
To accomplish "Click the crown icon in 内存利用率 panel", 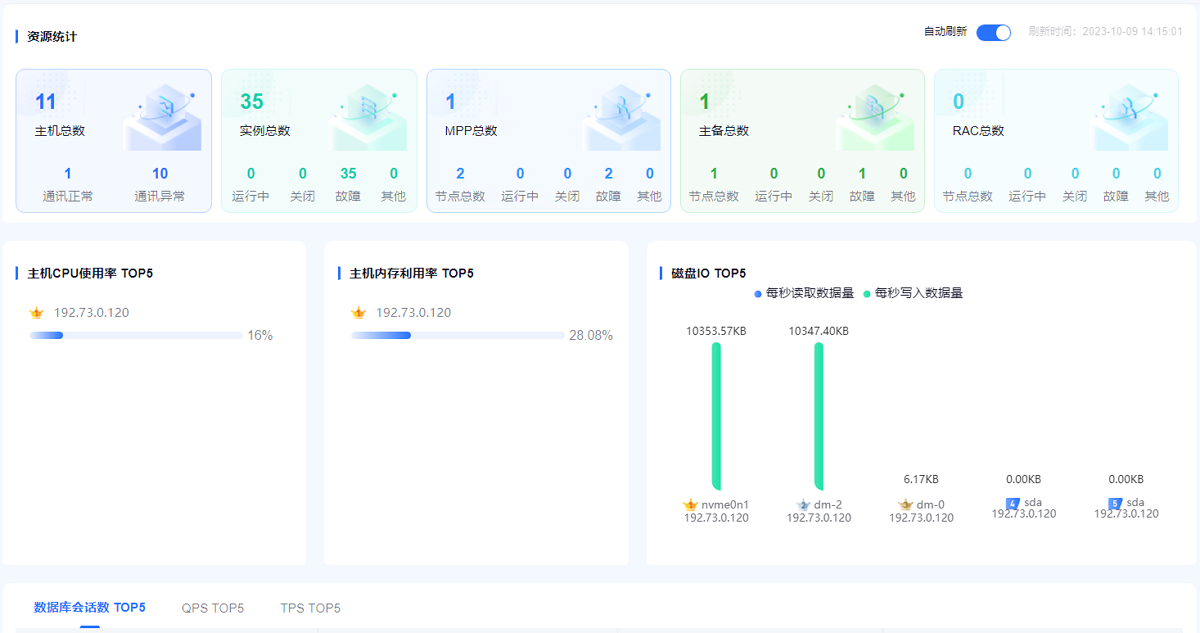I will tap(359, 313).
